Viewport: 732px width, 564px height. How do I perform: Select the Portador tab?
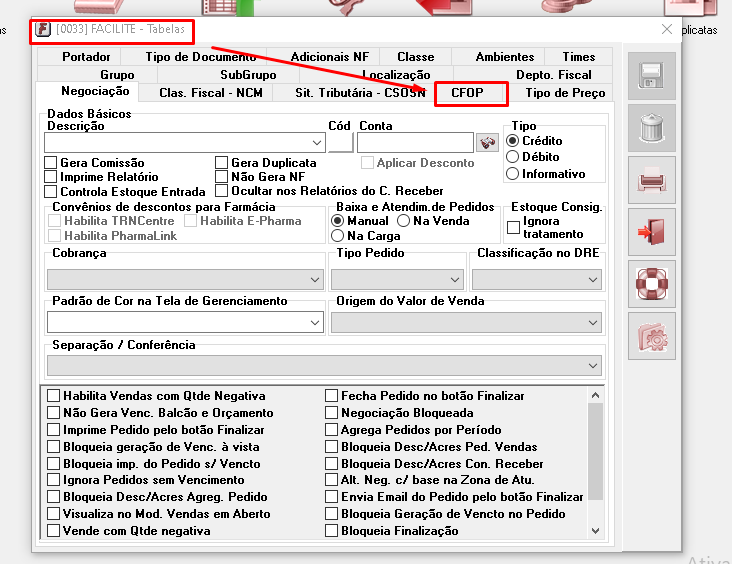coord(86,57)
